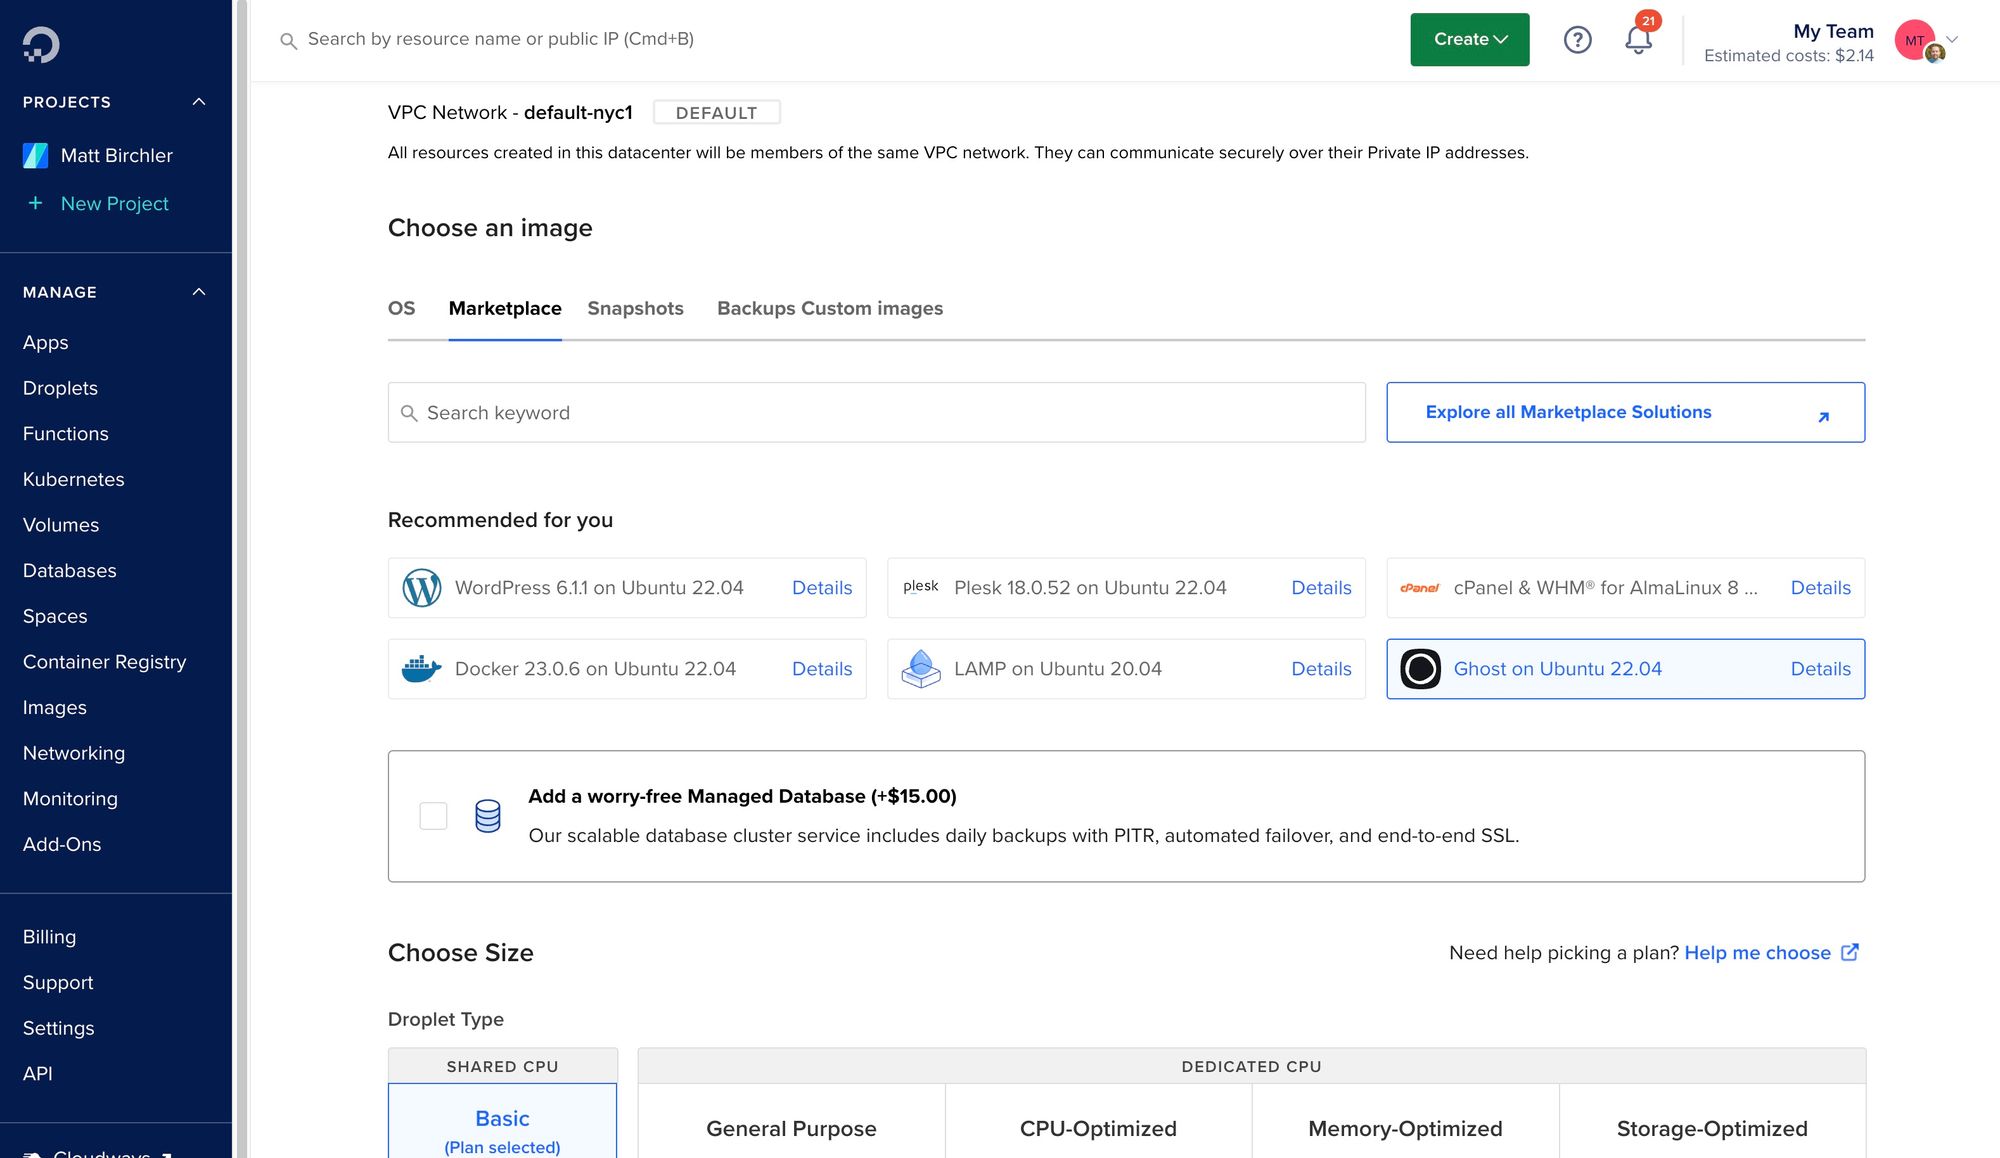Viewport: 2000px width, 1158px height.
Task: Open the Help me choose link
Action: click(1758, 953)
